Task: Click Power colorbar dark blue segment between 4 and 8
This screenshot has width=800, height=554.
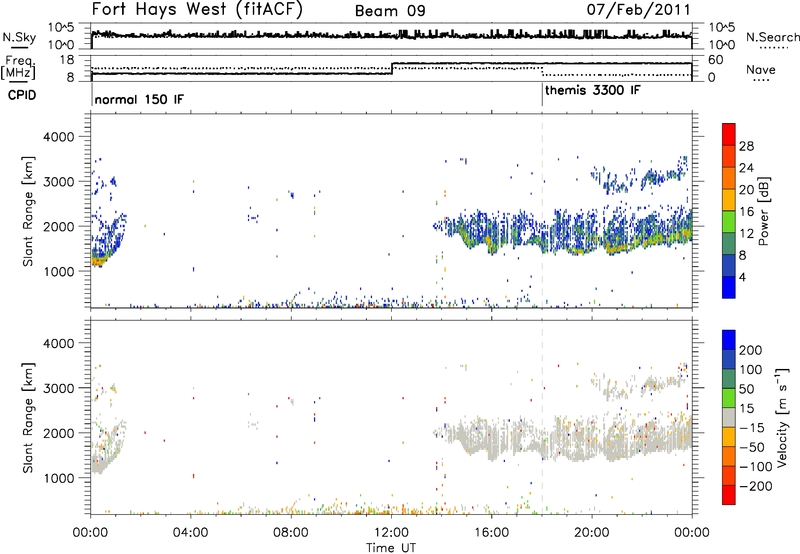Action: tap(729, 265)
